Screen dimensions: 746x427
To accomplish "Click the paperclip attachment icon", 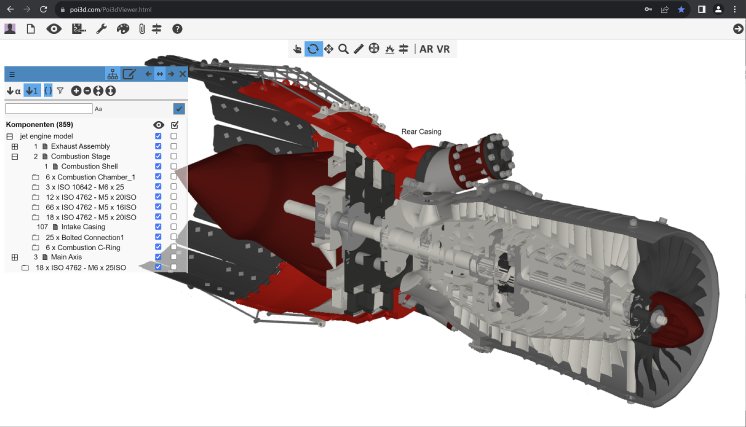I will point(142,29).
